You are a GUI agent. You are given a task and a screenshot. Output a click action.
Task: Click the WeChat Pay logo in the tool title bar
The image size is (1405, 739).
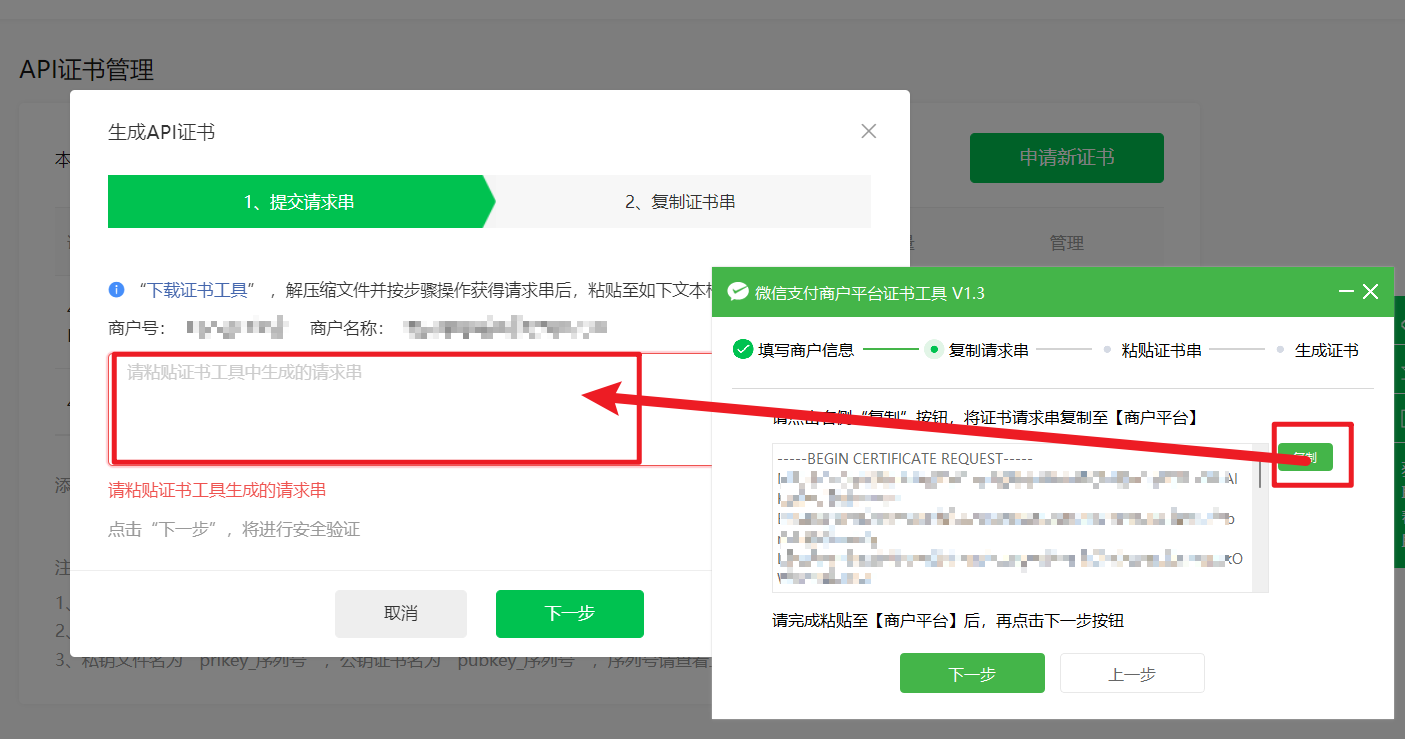[x=738, y=292]
